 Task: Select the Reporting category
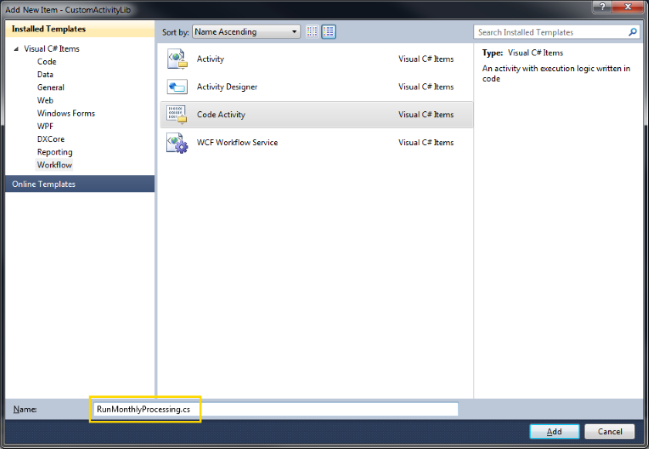(55, 152)
